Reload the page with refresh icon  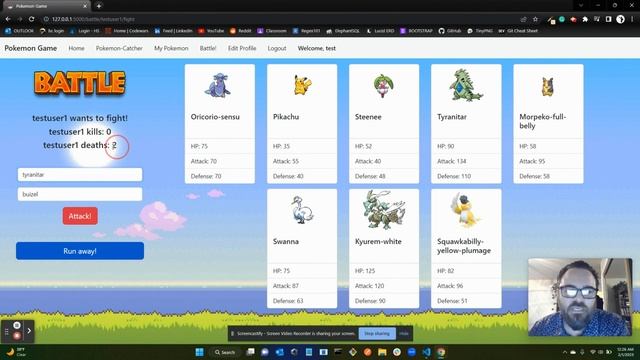[x=31, y=19]
